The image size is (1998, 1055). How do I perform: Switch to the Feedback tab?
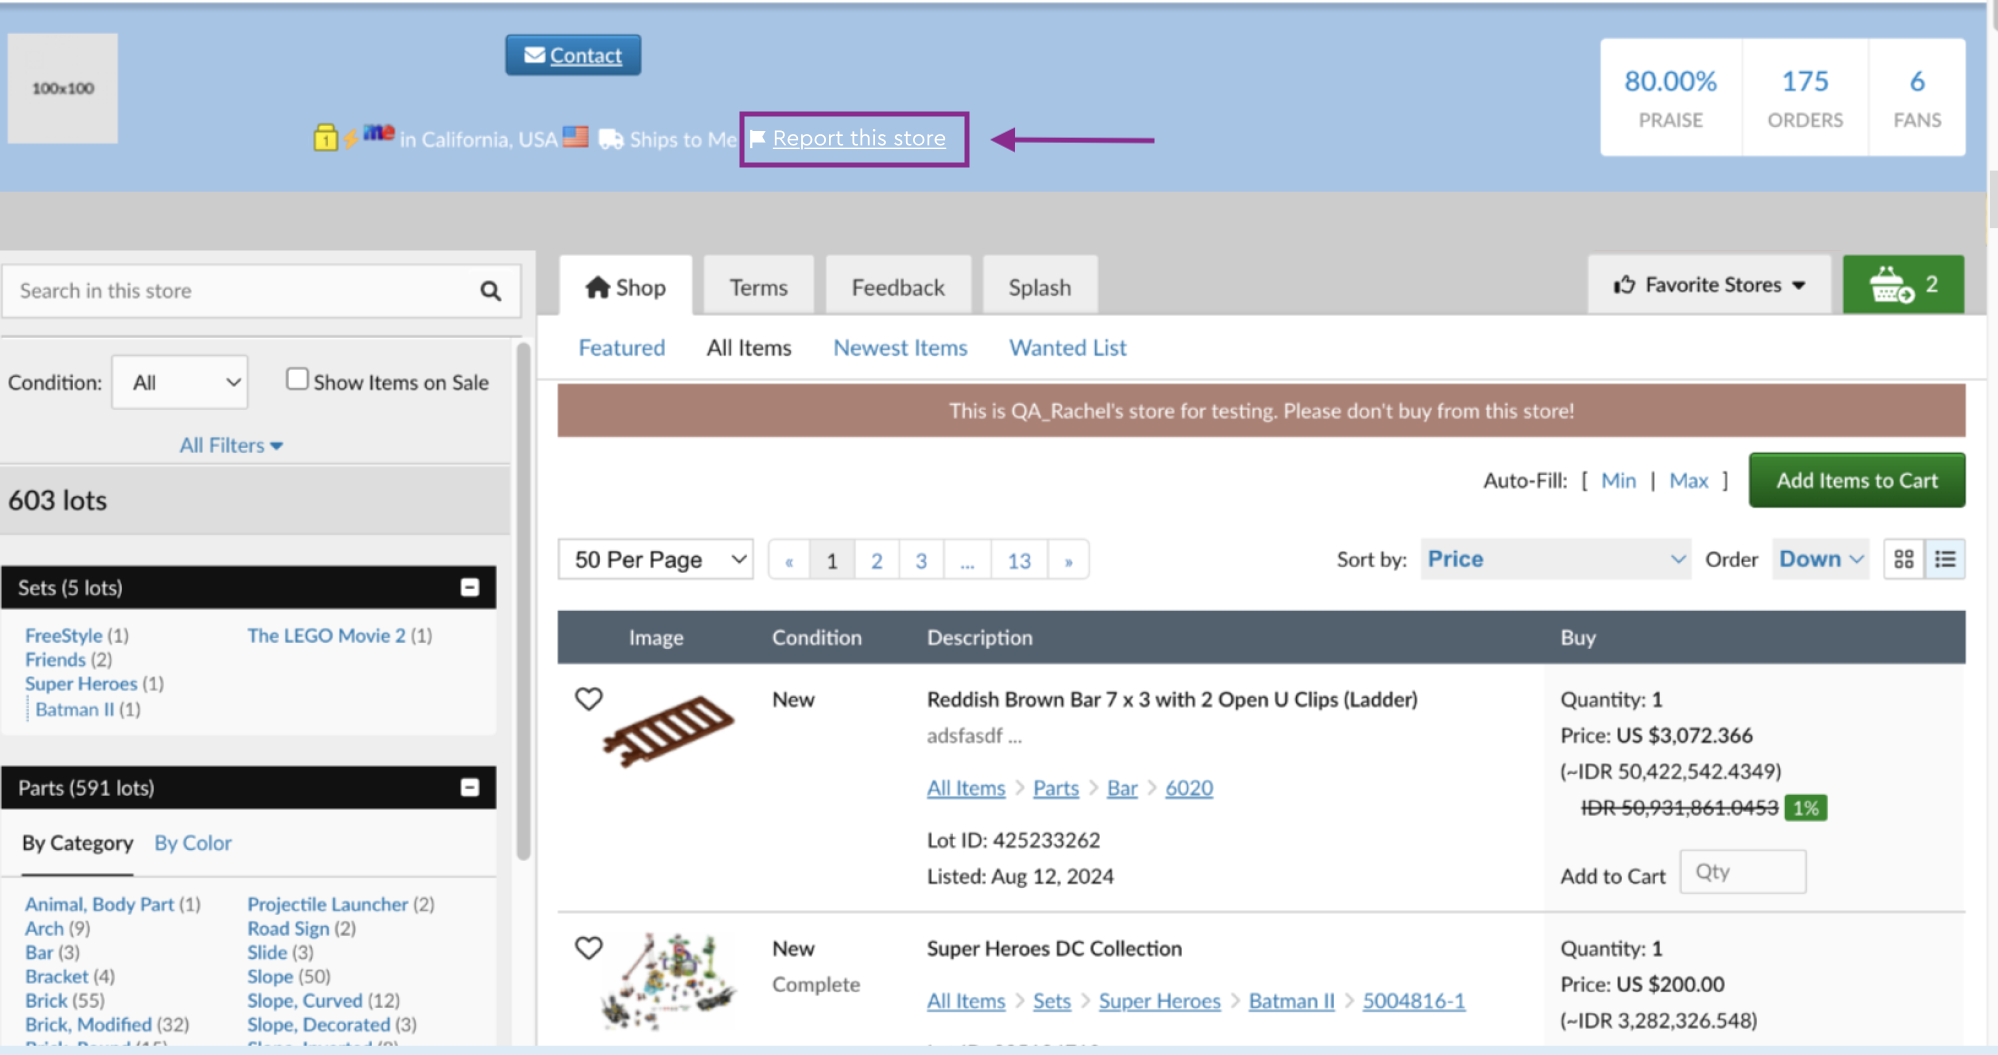coord(897,288)
